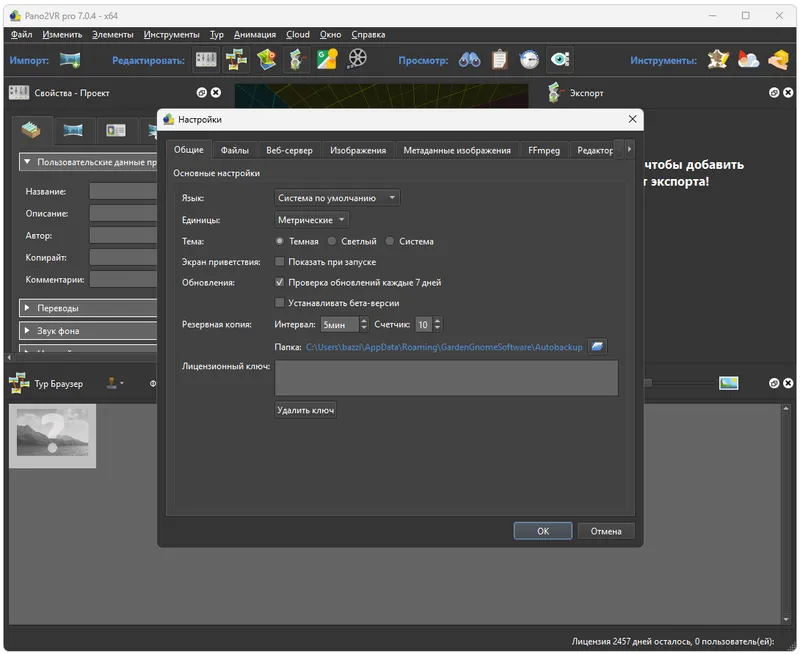800x654 pixels.
Task: Adjust the backup Интервал stepper
Action: [364, 324]
